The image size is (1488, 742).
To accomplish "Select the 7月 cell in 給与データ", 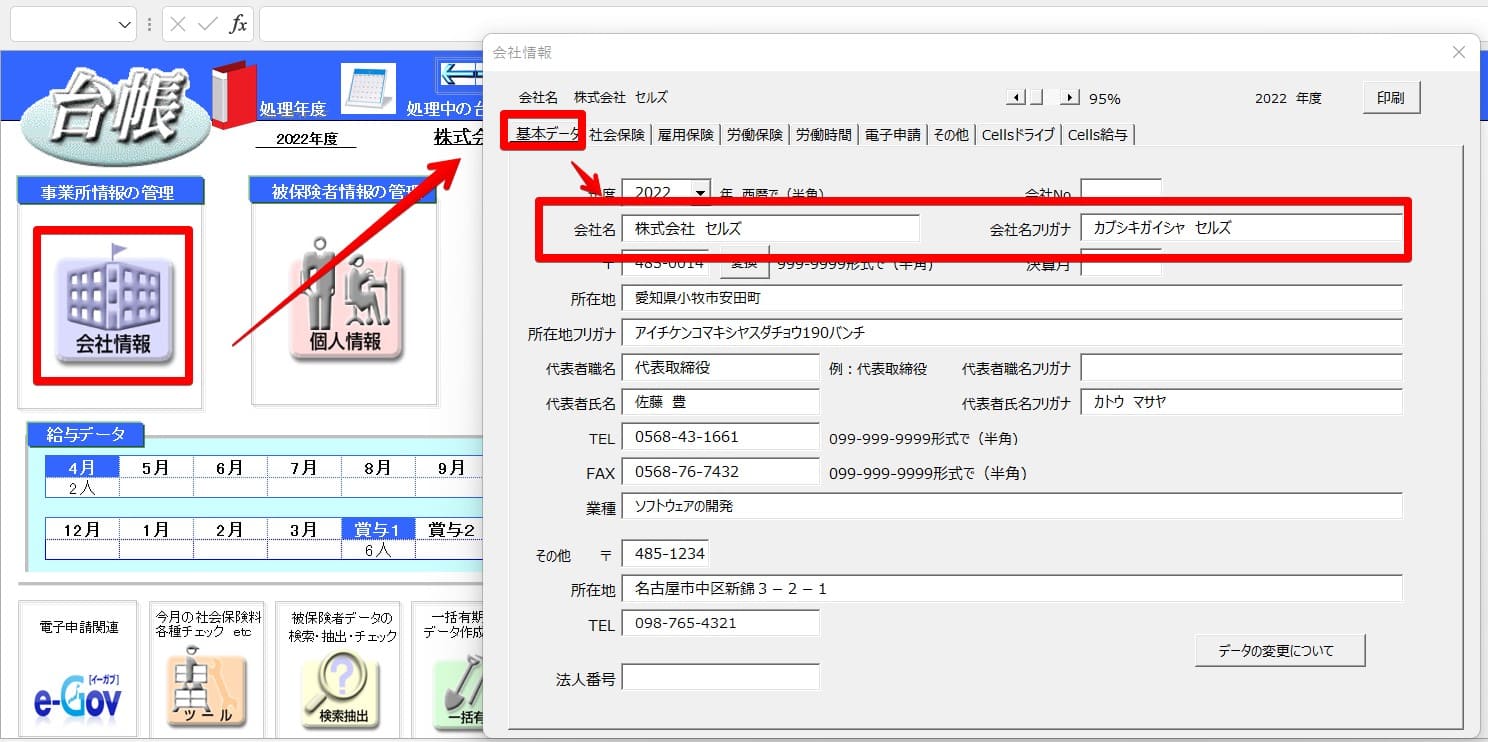I will coord(304,467).
